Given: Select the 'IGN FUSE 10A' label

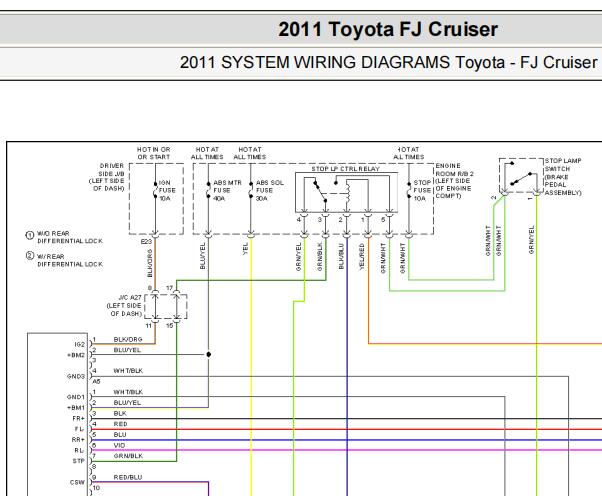Looking at the screenshot, I should [167, 190].
